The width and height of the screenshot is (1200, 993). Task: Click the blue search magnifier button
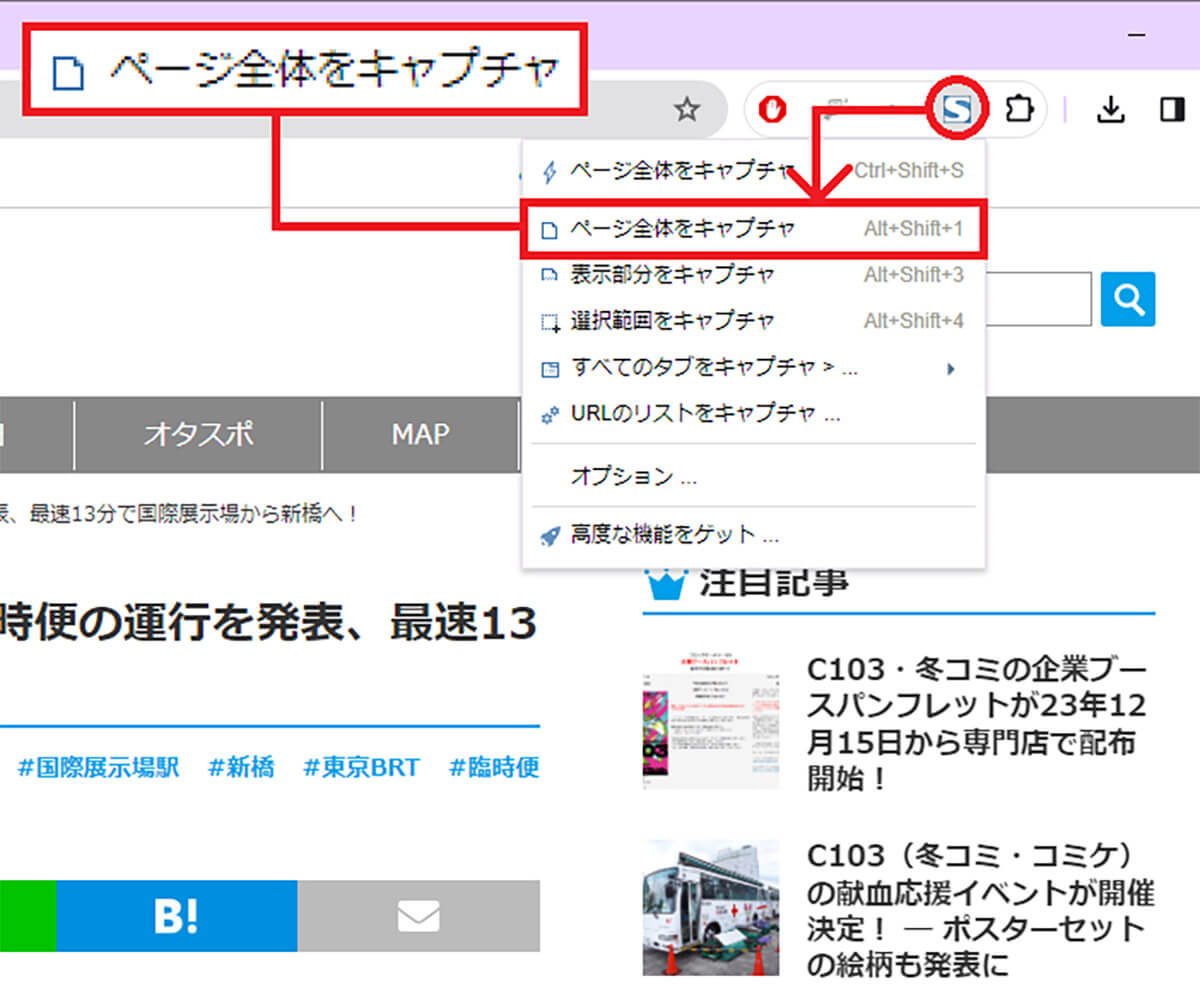[x=1128, y=299]
